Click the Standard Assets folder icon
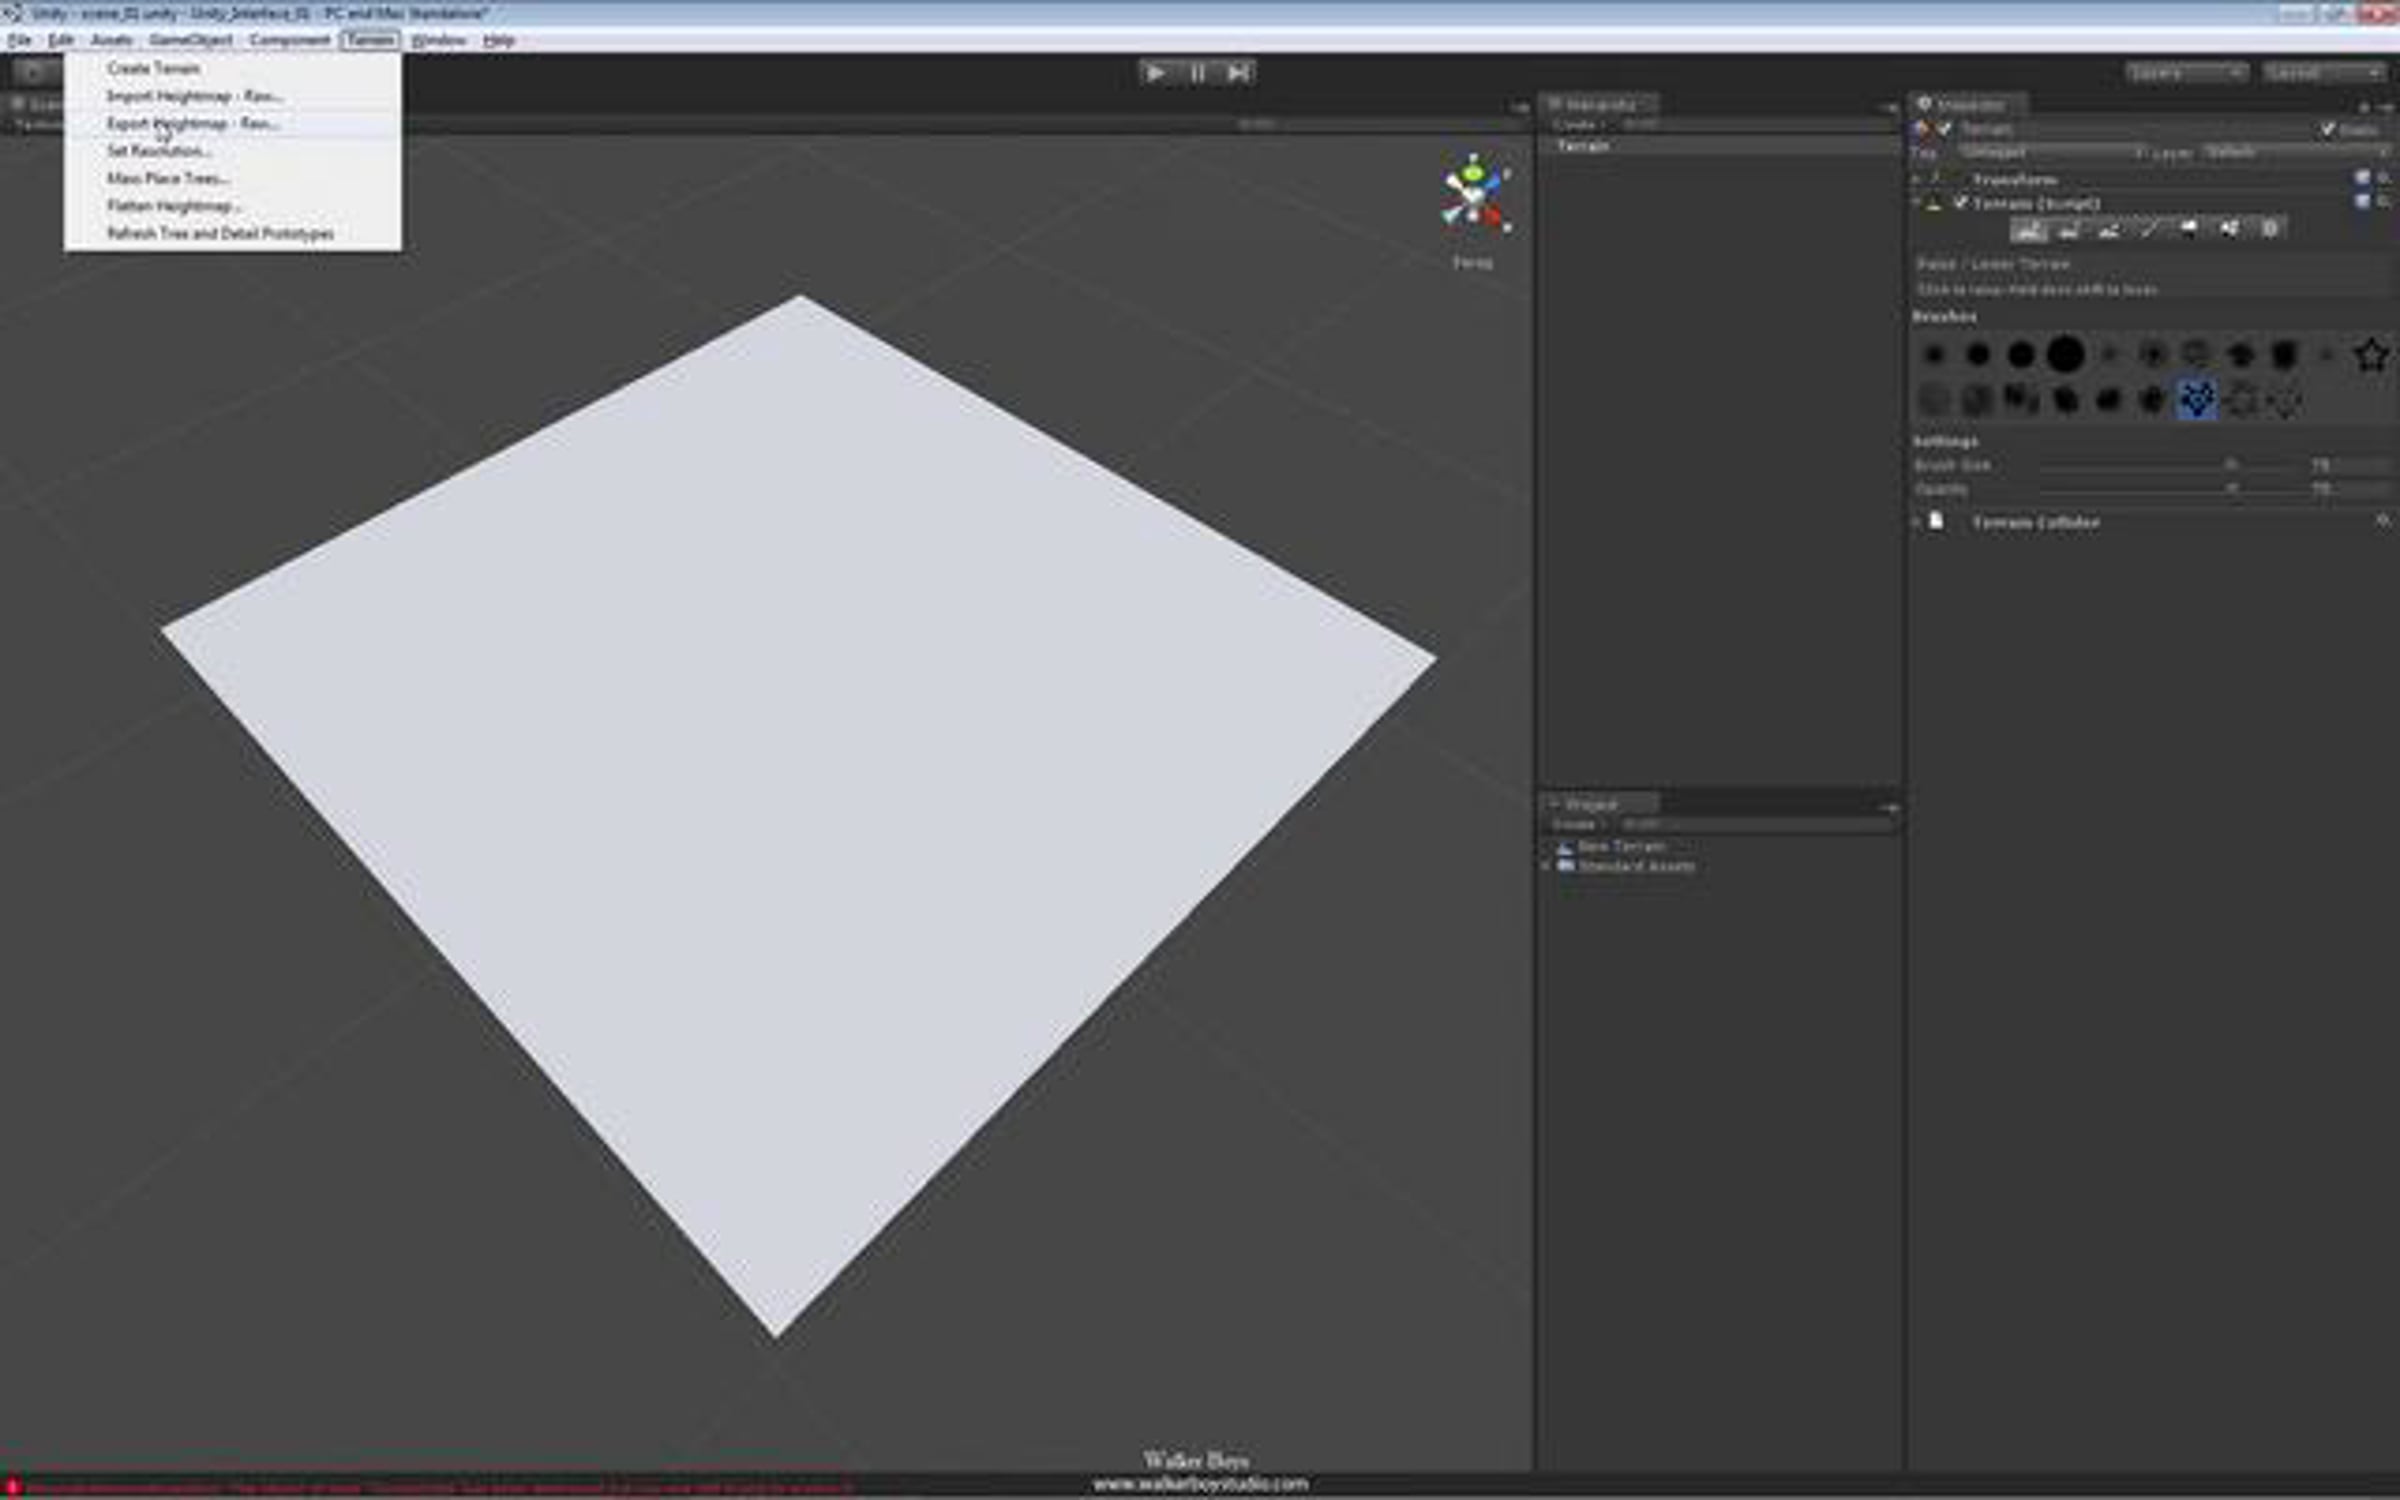Viewport: 2400px width, 1500px height. 1566,866
